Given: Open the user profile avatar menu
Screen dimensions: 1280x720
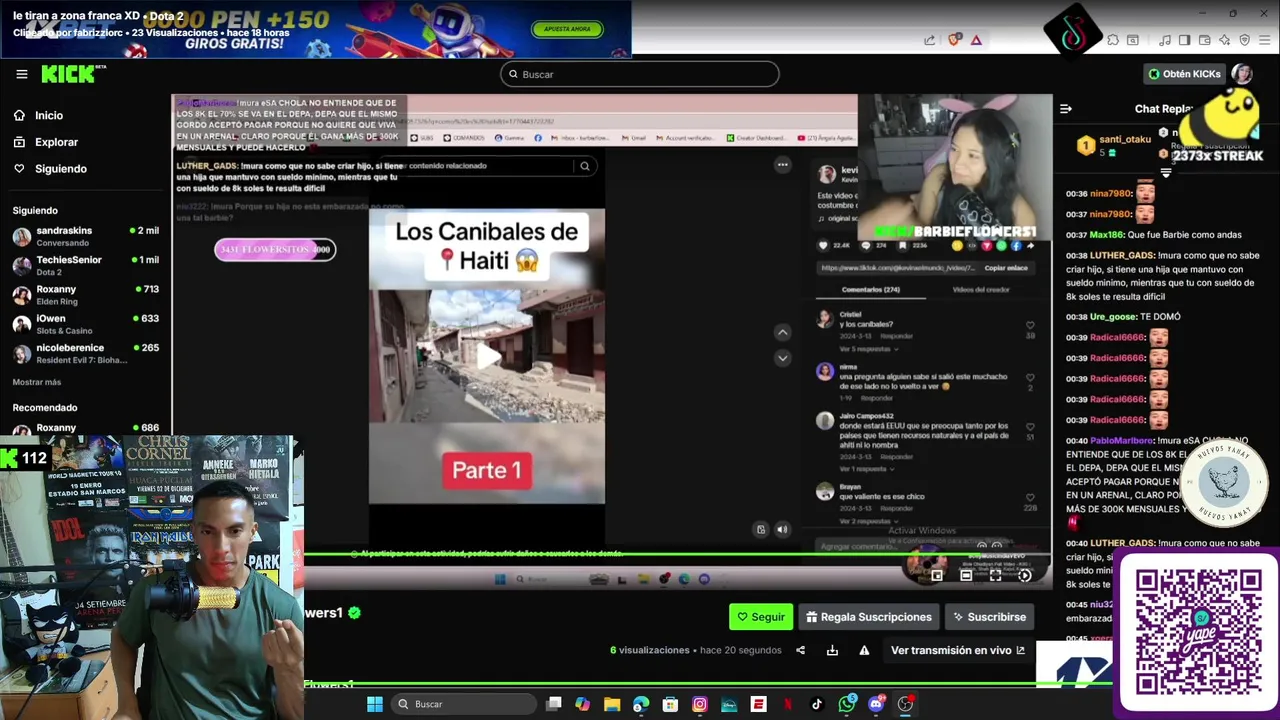Looking at the screenshot, I should (1242, 74).
